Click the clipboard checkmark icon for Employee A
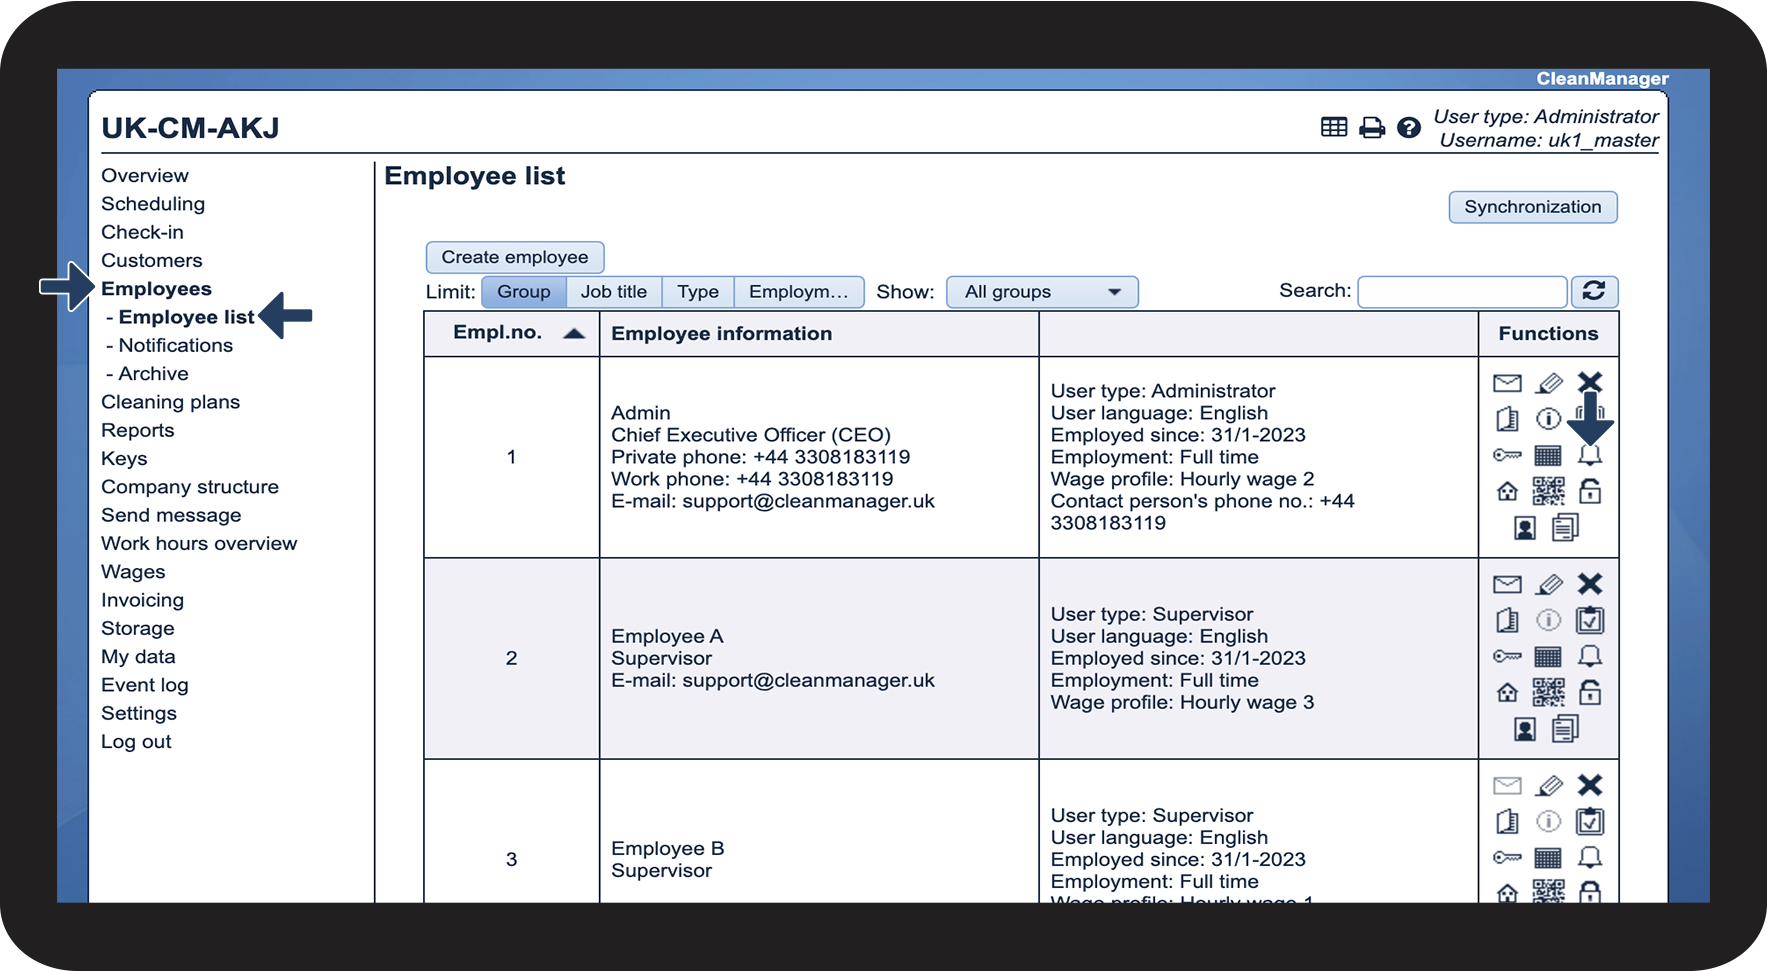The width and height of the screenshot is (1767, 971). point(1589,621)
